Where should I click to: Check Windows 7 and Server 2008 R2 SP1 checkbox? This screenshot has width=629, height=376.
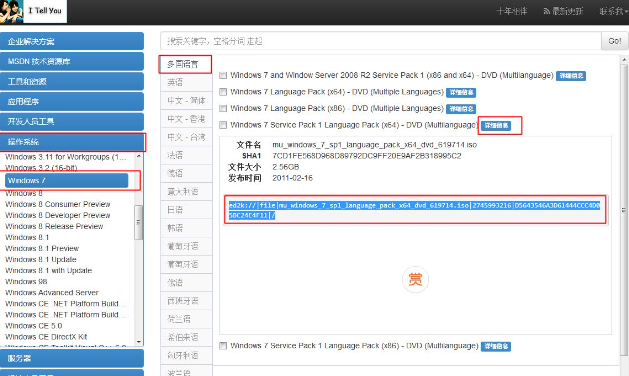[x=223, y=75]
